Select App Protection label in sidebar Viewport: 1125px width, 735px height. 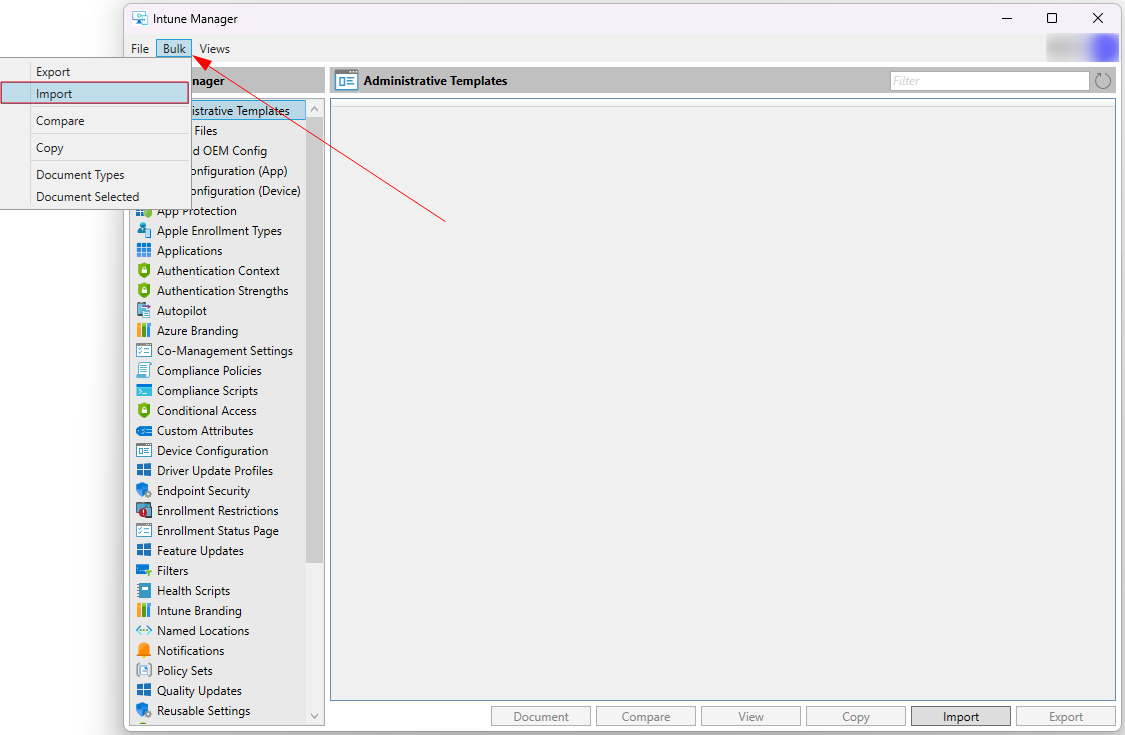[197, 211]
